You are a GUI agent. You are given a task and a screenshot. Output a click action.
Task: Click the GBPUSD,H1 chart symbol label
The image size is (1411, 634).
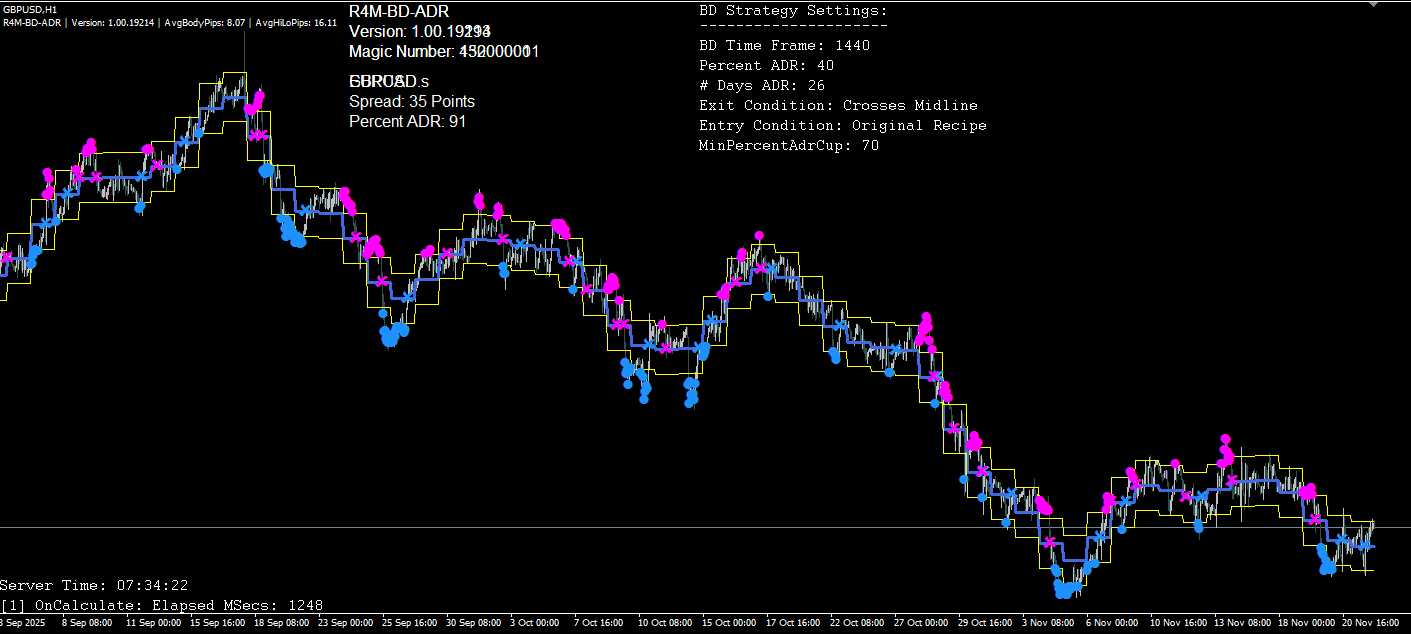(30, 9)
